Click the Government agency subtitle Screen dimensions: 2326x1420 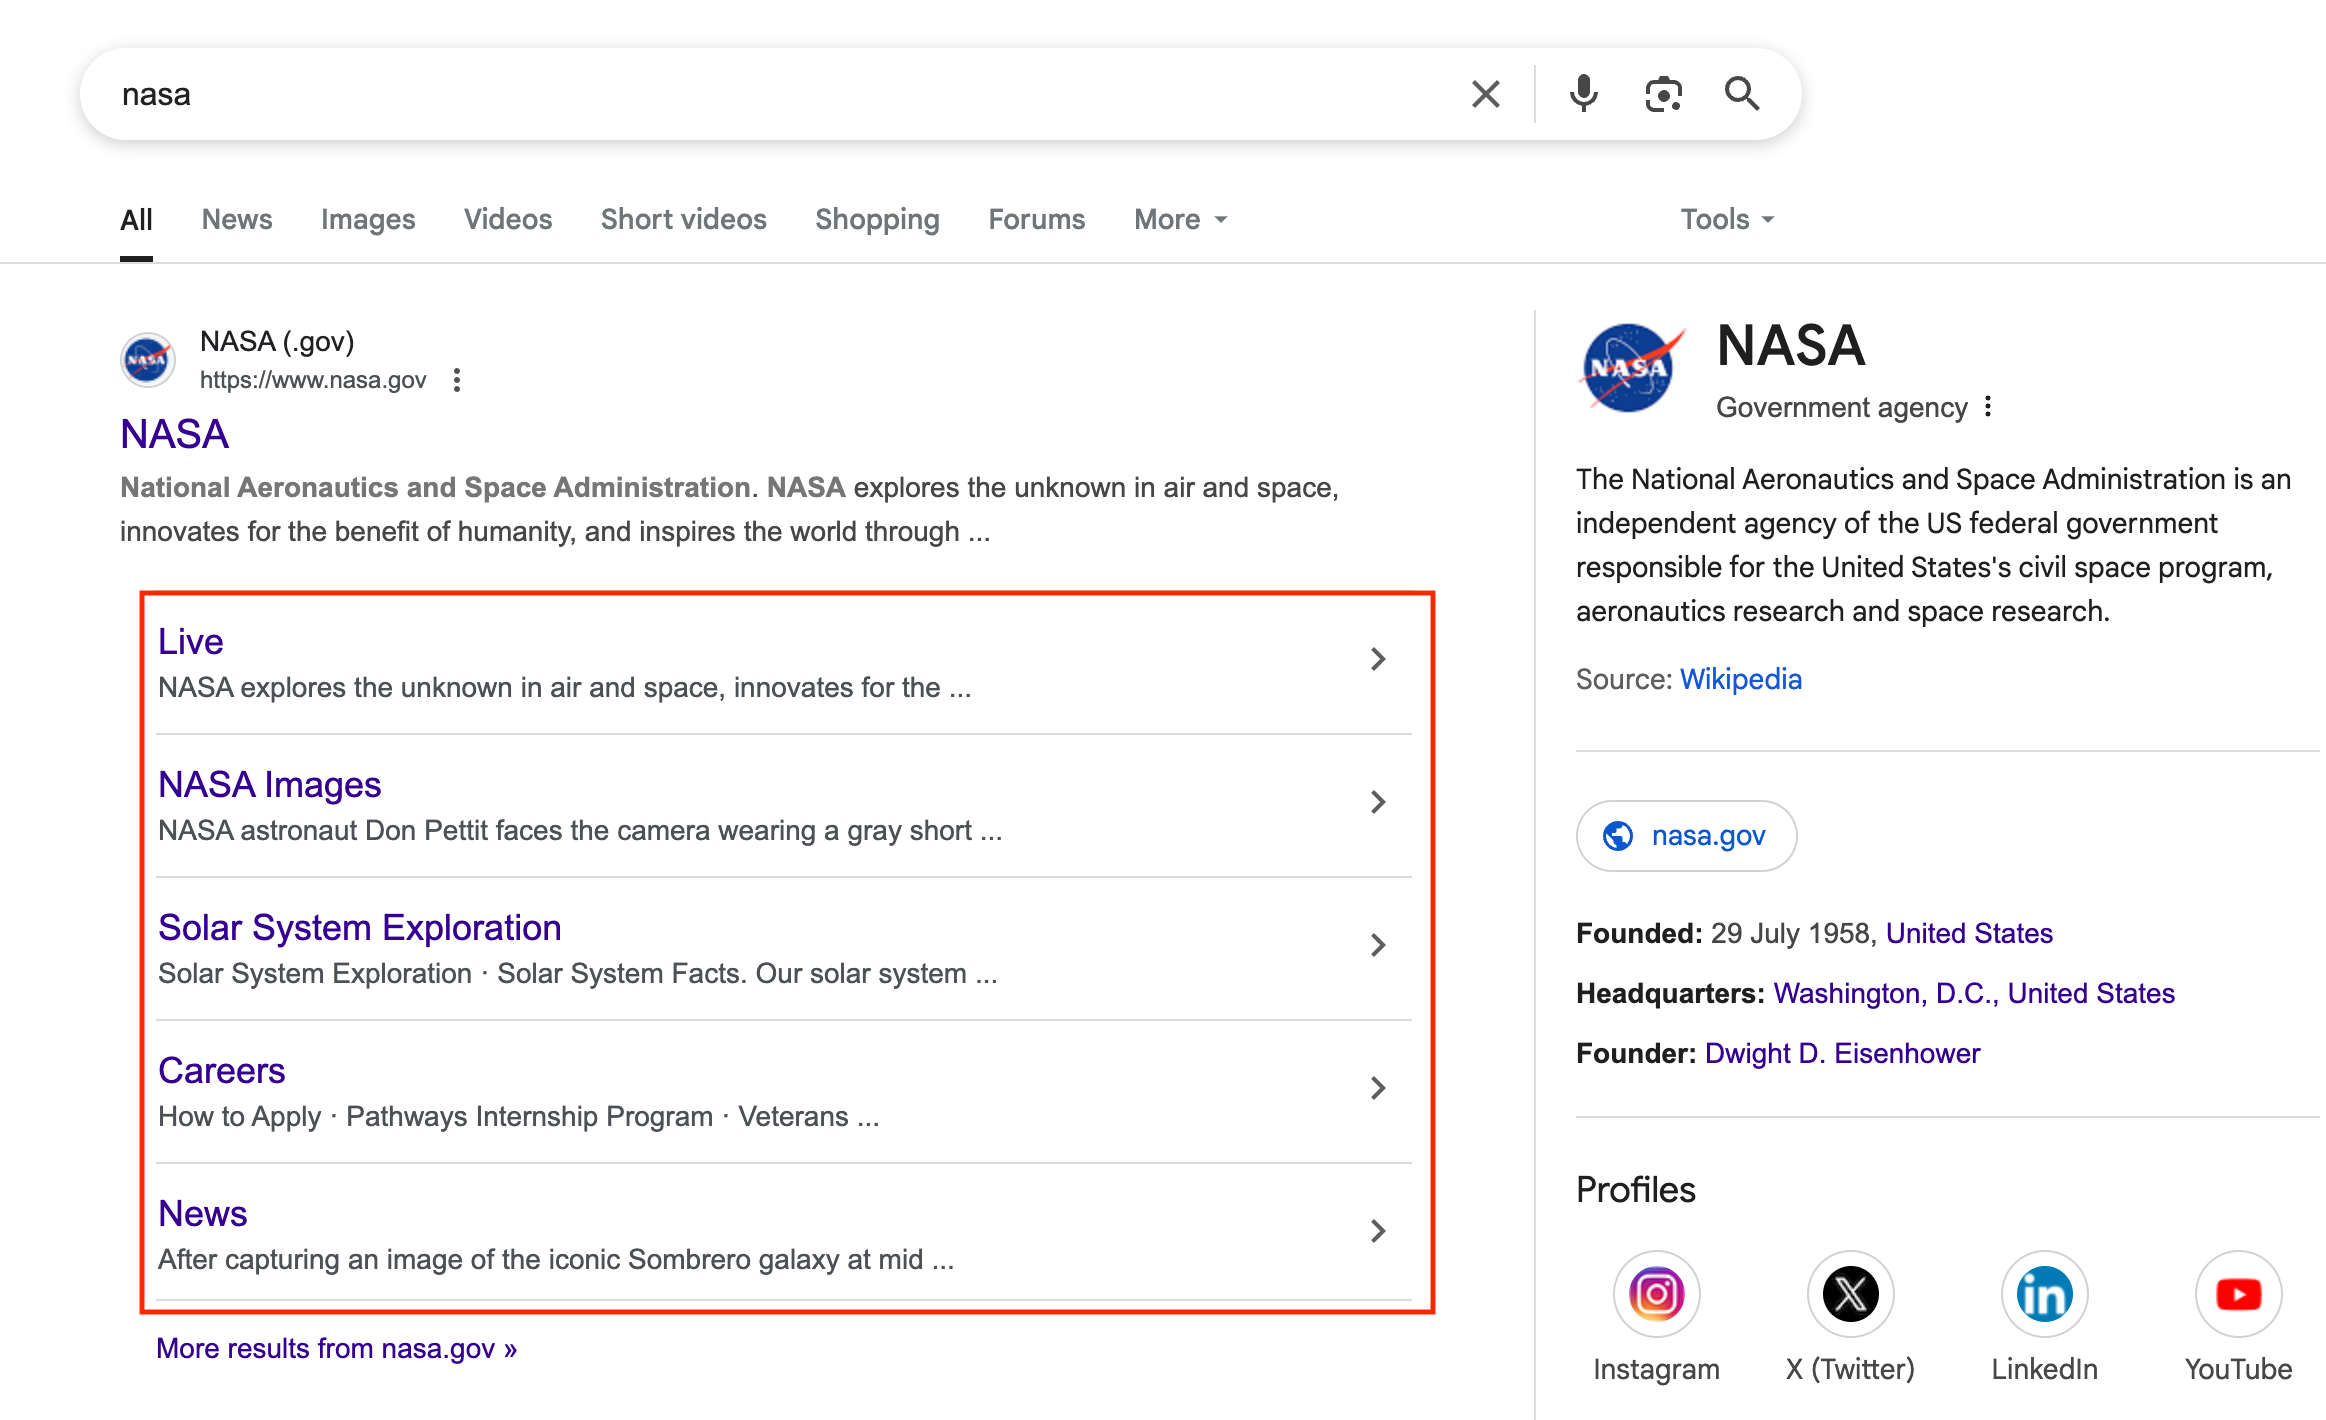click(x=1842, y=407)
